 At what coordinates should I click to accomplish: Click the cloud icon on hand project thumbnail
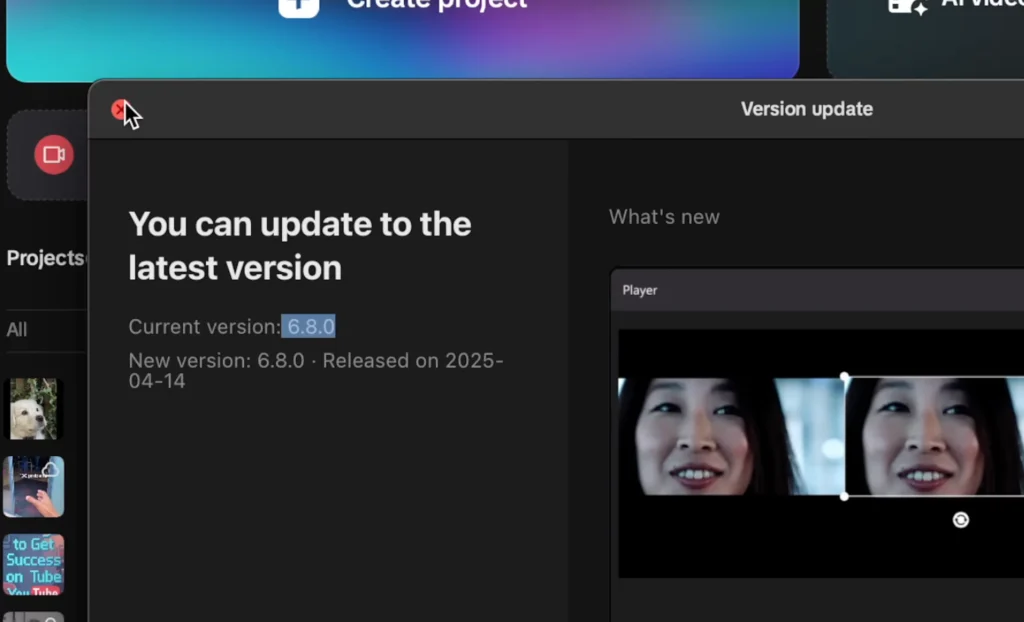pos(50,469)
